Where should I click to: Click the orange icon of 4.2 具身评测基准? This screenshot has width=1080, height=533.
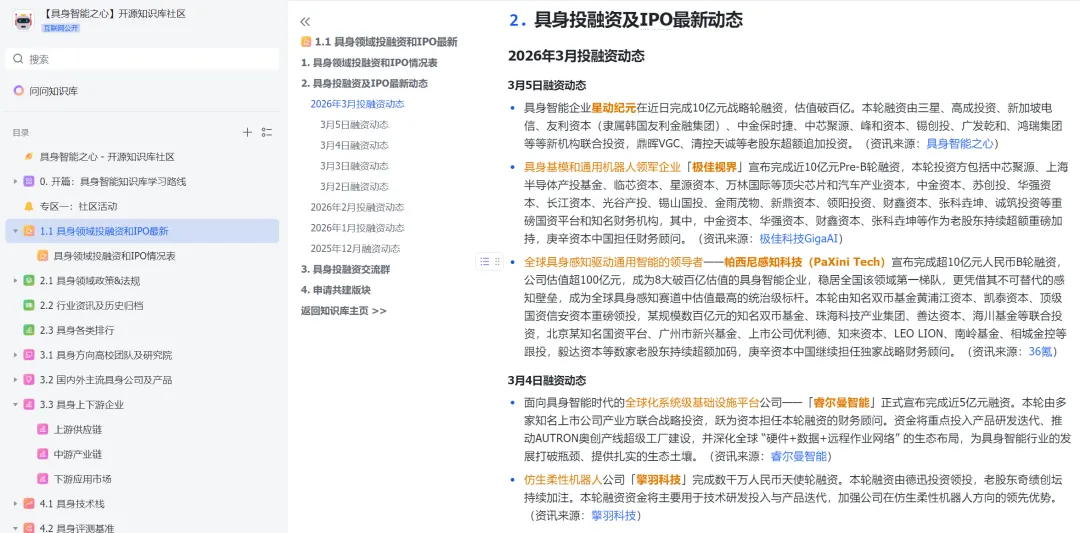pos(29,528)
